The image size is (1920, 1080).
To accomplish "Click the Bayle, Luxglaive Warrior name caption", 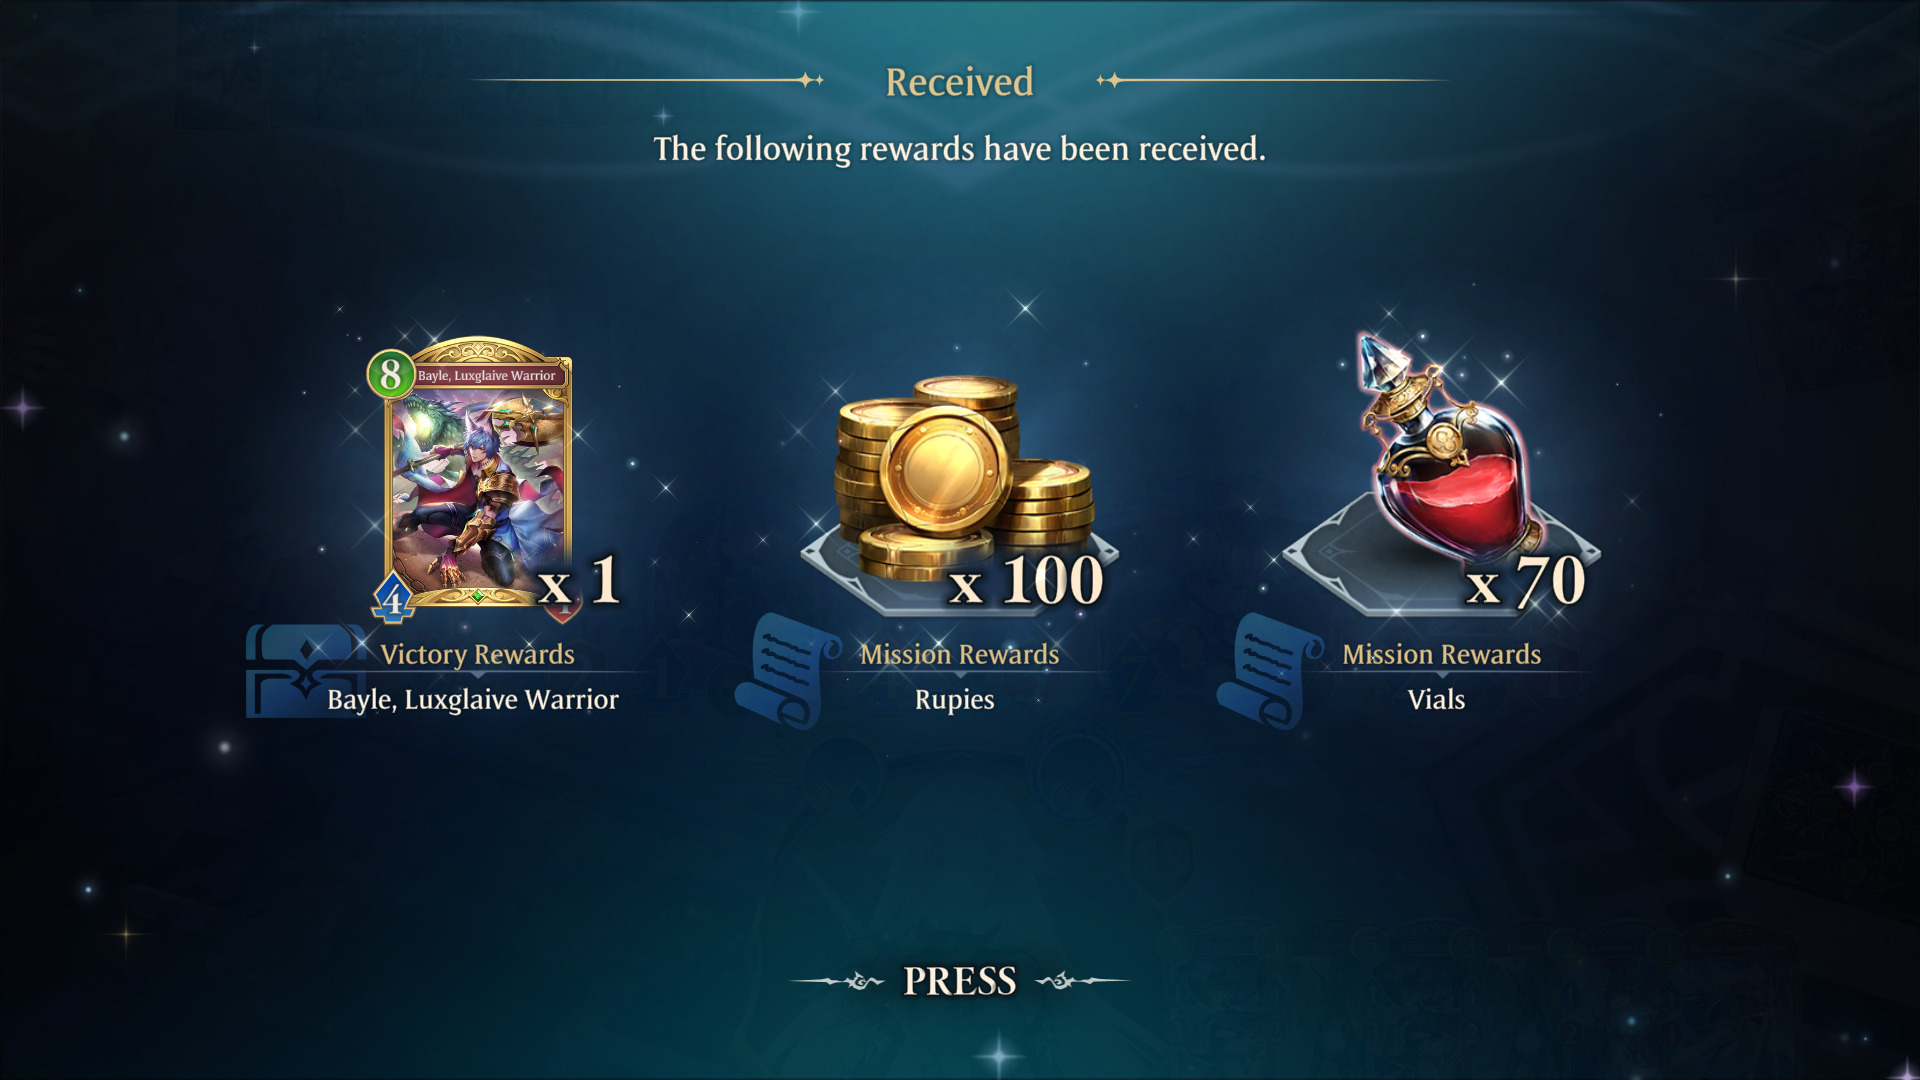I will 473,700.
